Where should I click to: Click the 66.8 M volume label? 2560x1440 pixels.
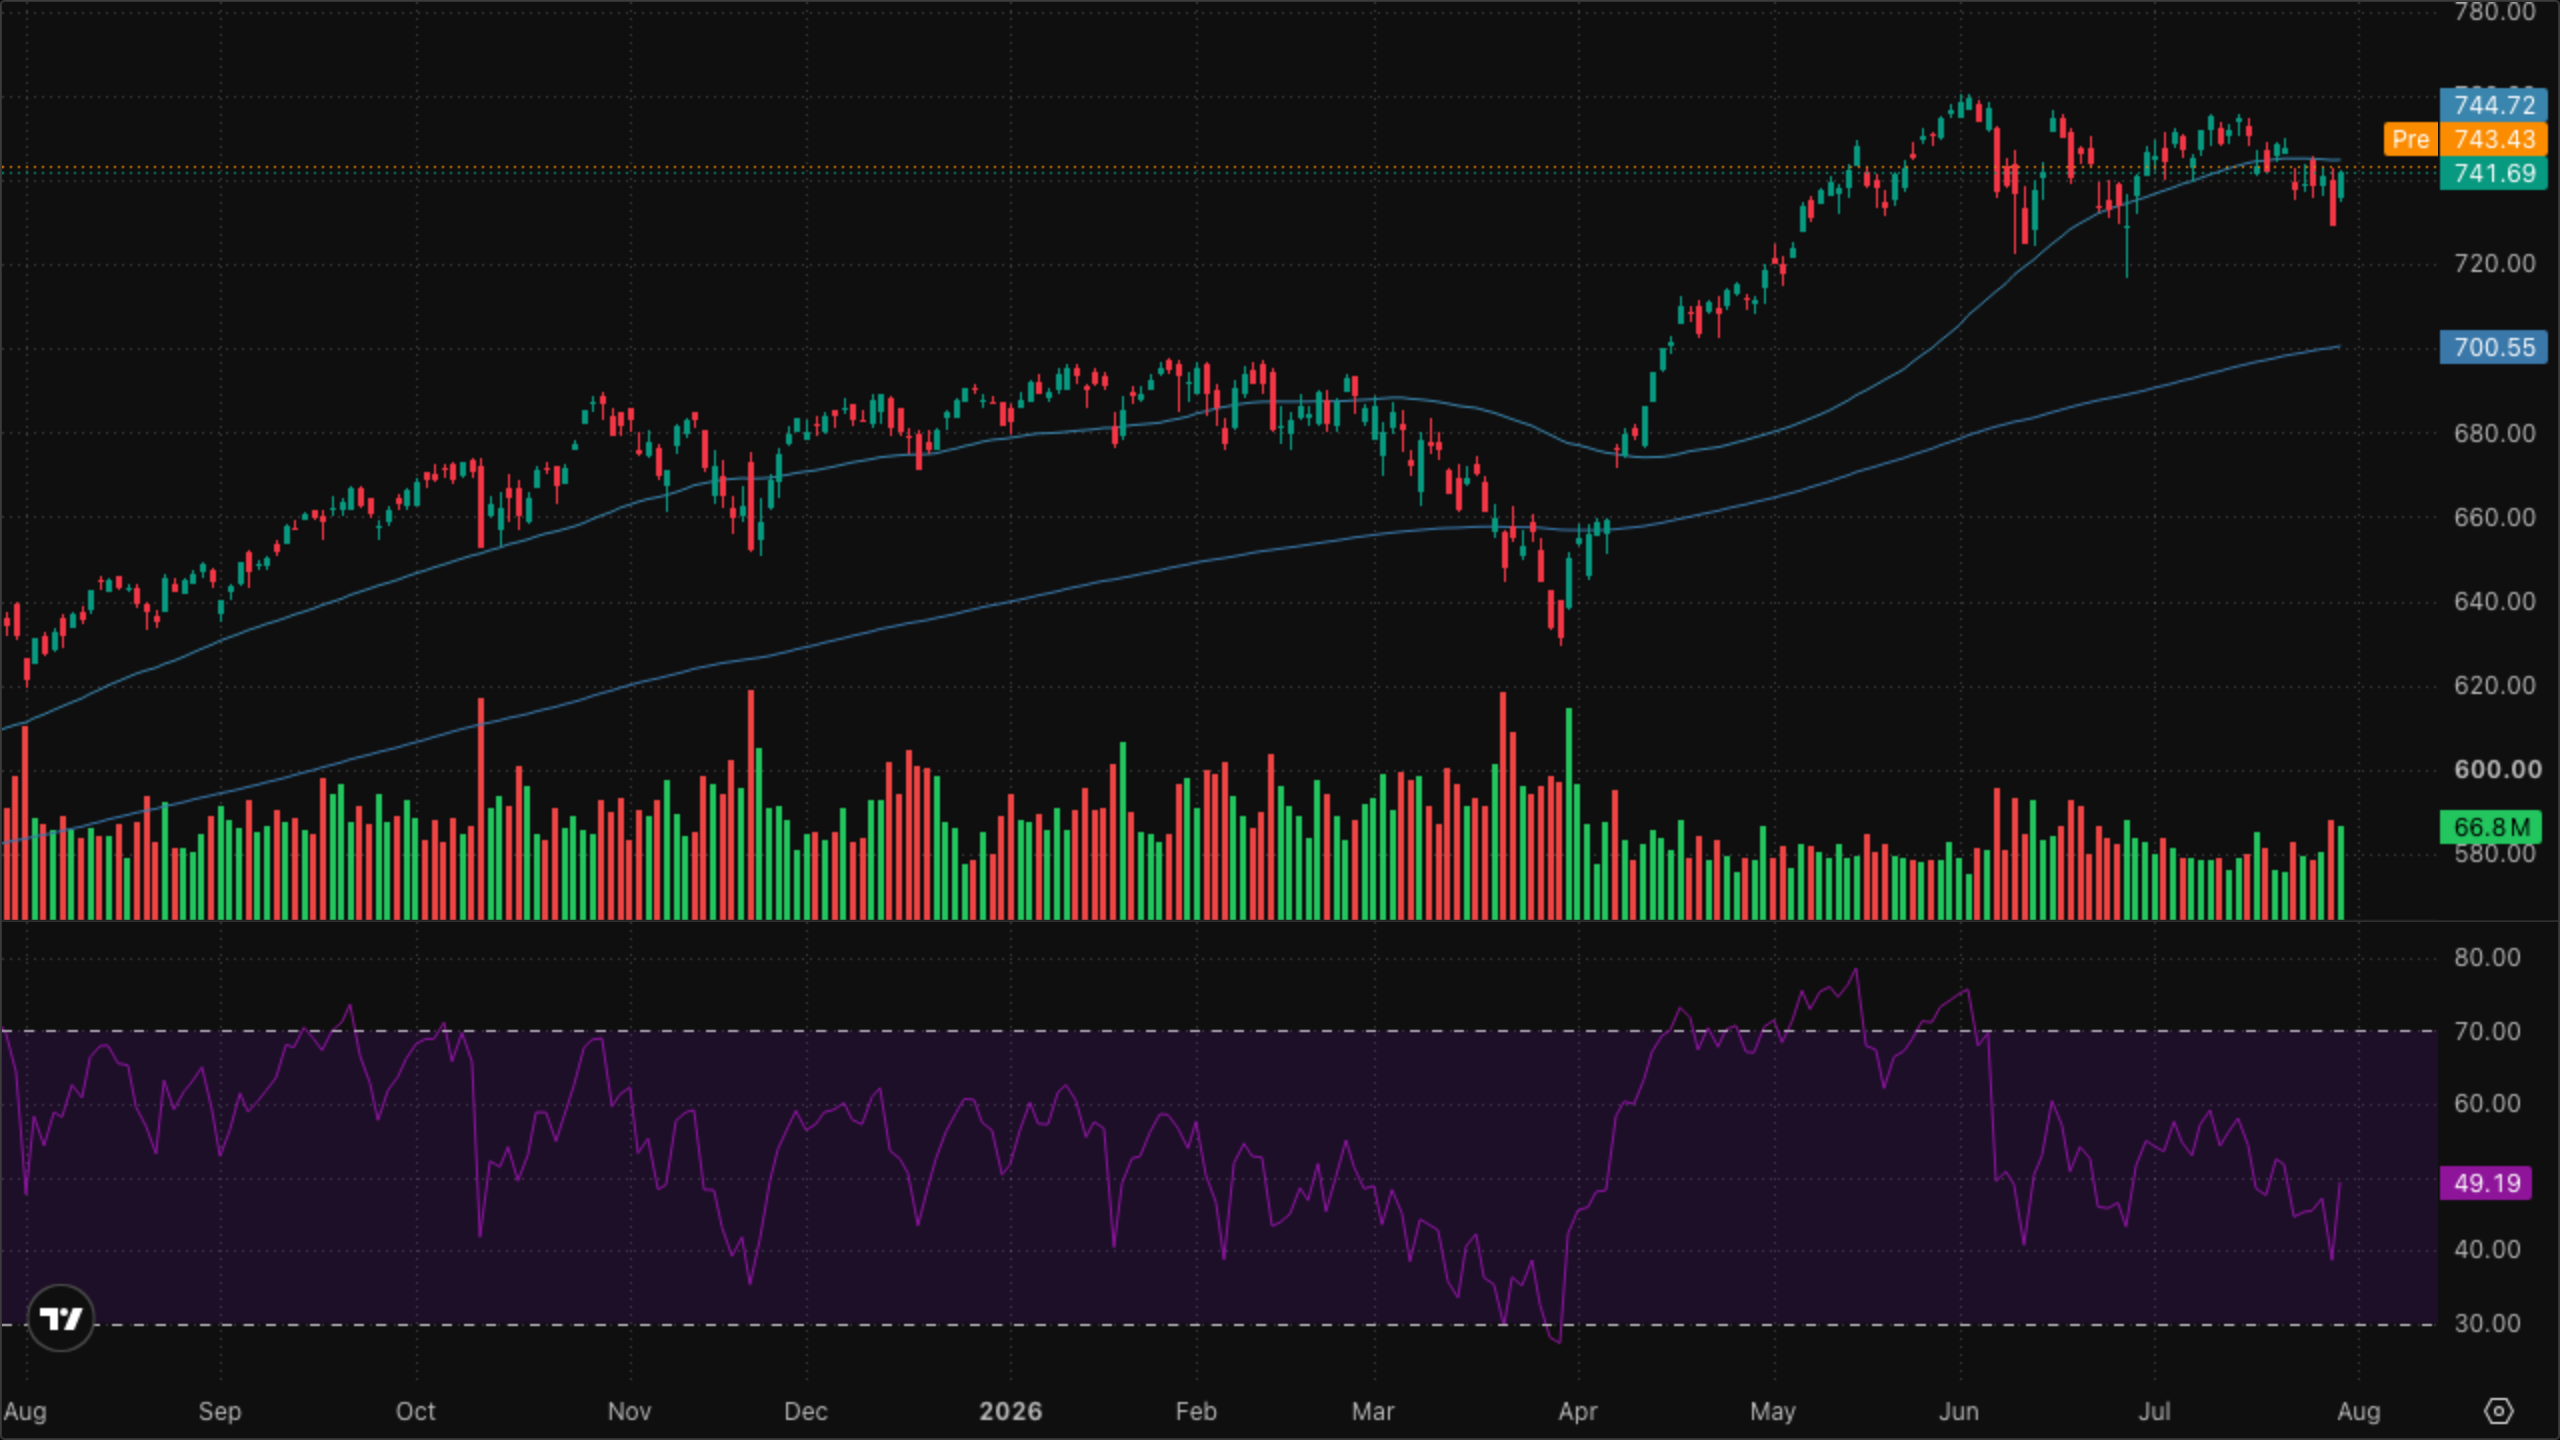2491,827
